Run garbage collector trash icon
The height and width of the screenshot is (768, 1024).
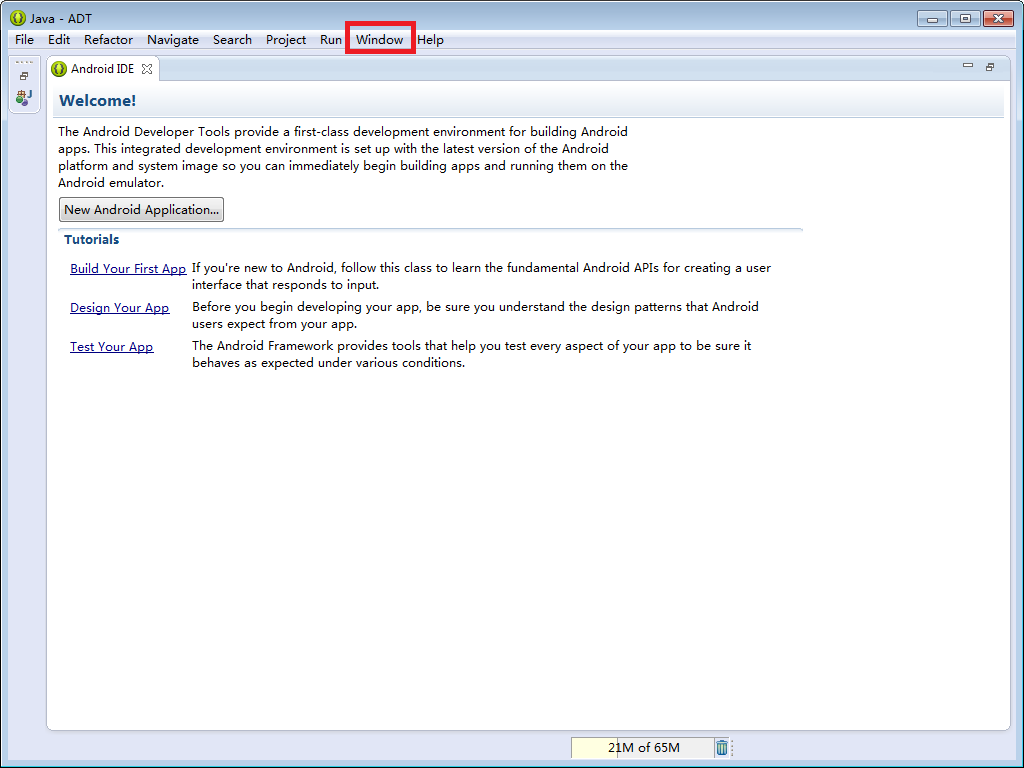coord(722,748)
